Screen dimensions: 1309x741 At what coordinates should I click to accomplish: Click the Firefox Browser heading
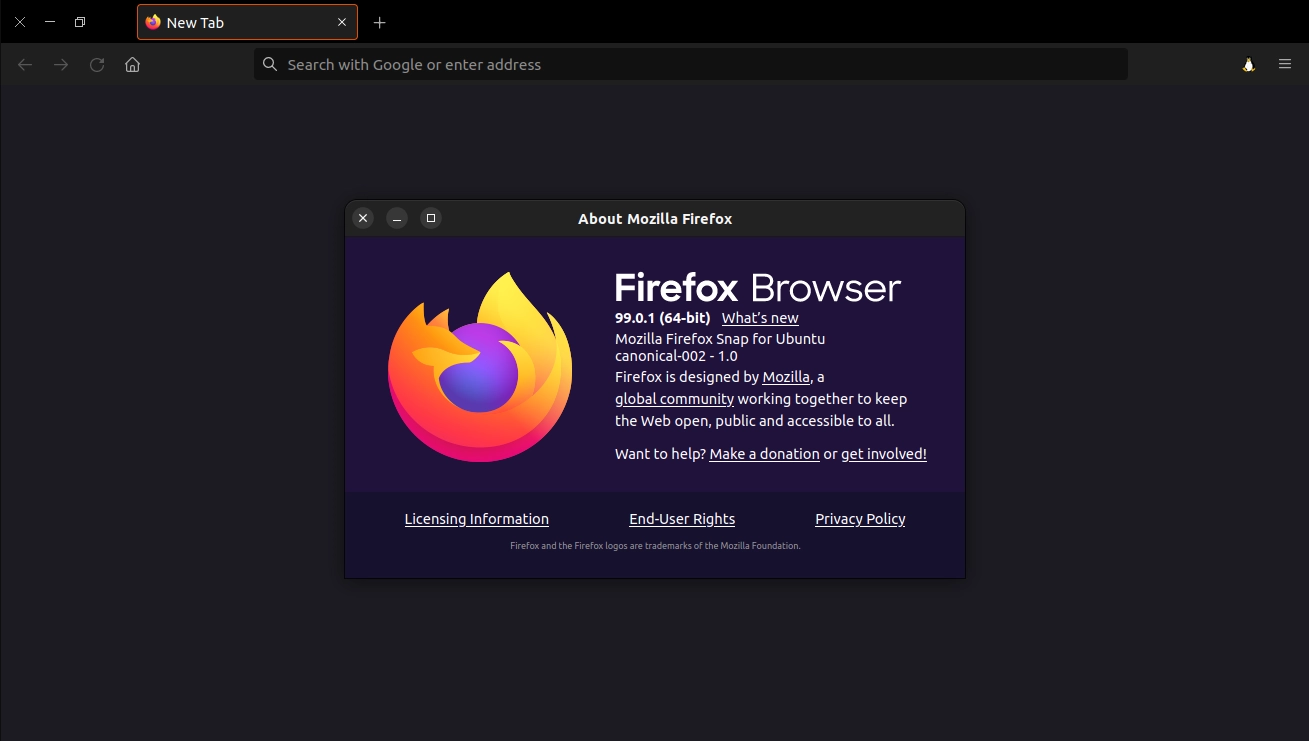click(x=758, y=288)
